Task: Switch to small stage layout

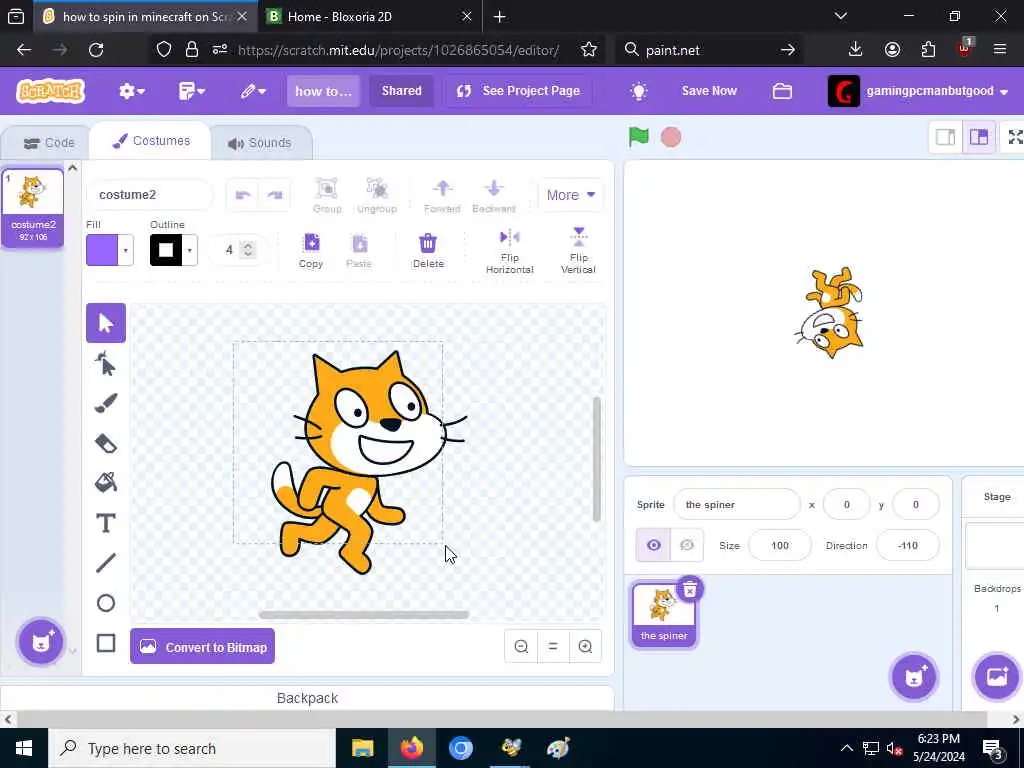Action: (946, 136)
